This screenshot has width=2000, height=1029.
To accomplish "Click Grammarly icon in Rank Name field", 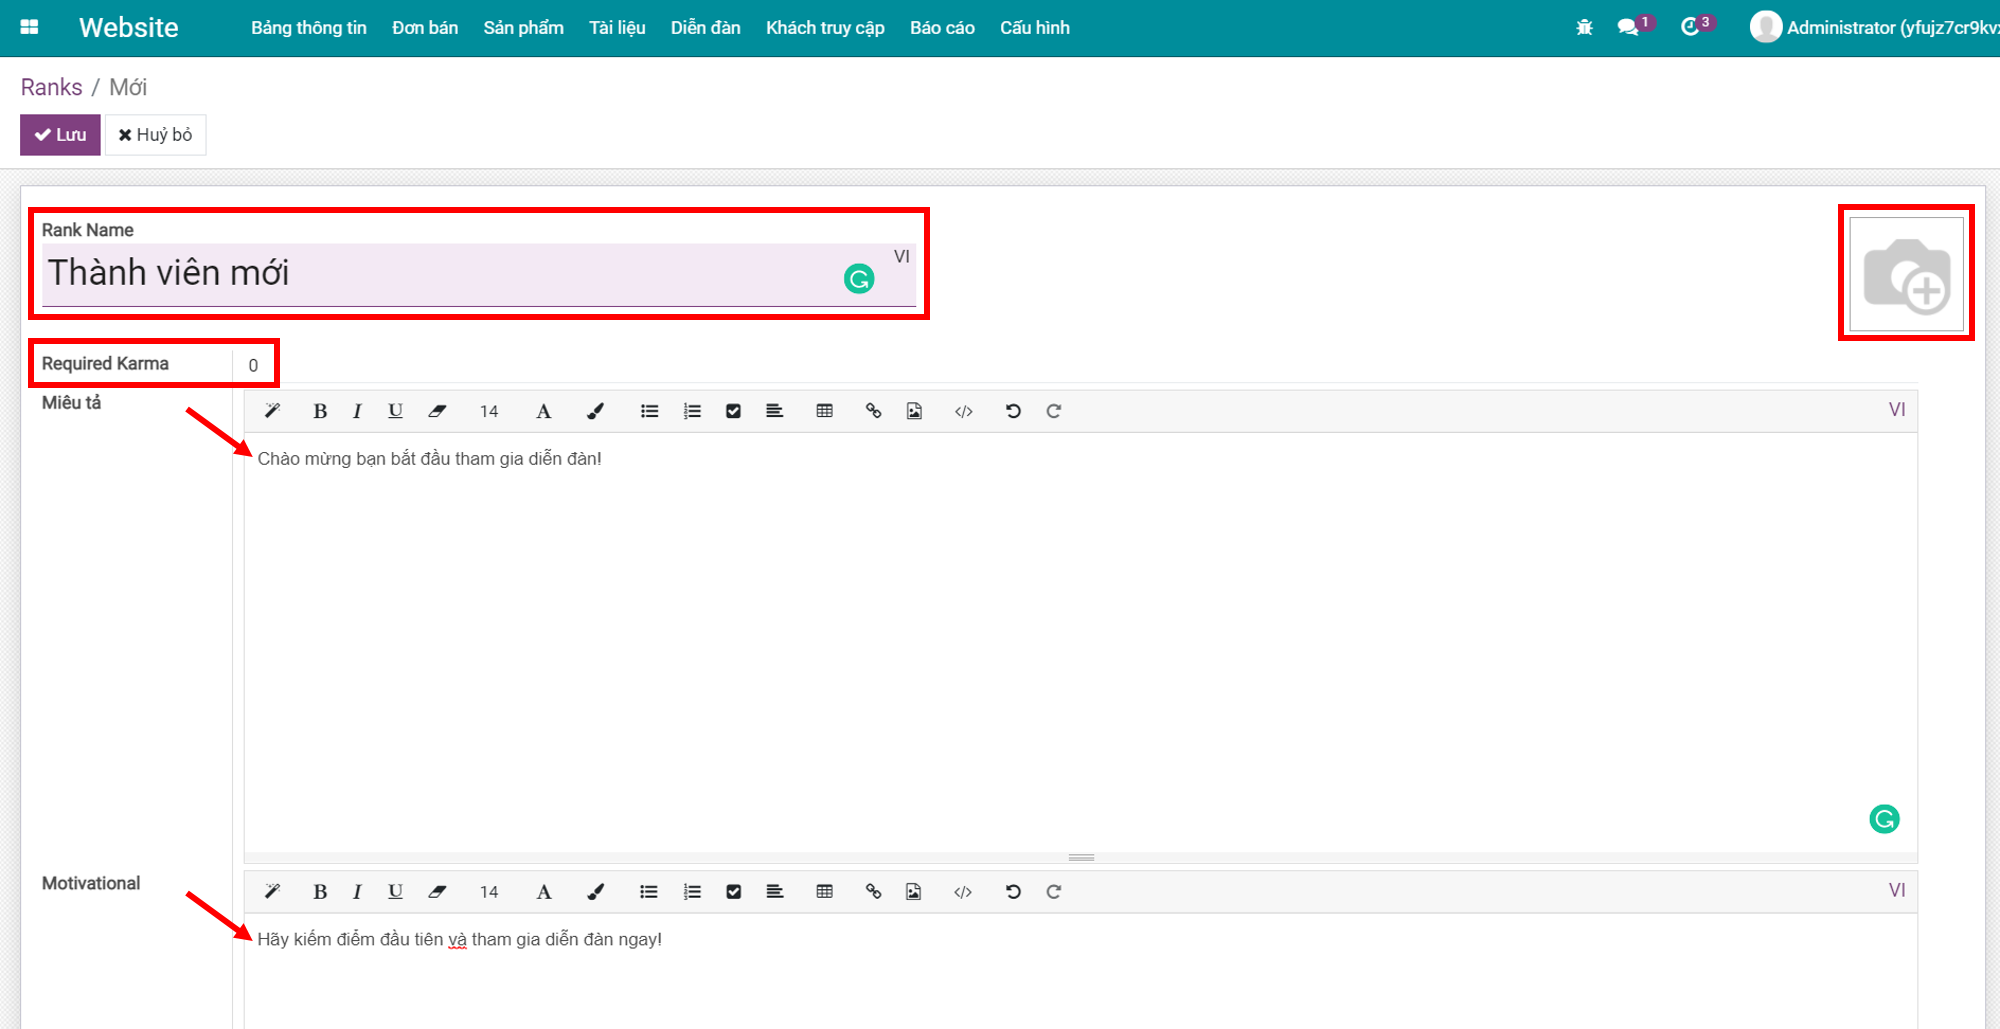I will (x=859, y=278).
